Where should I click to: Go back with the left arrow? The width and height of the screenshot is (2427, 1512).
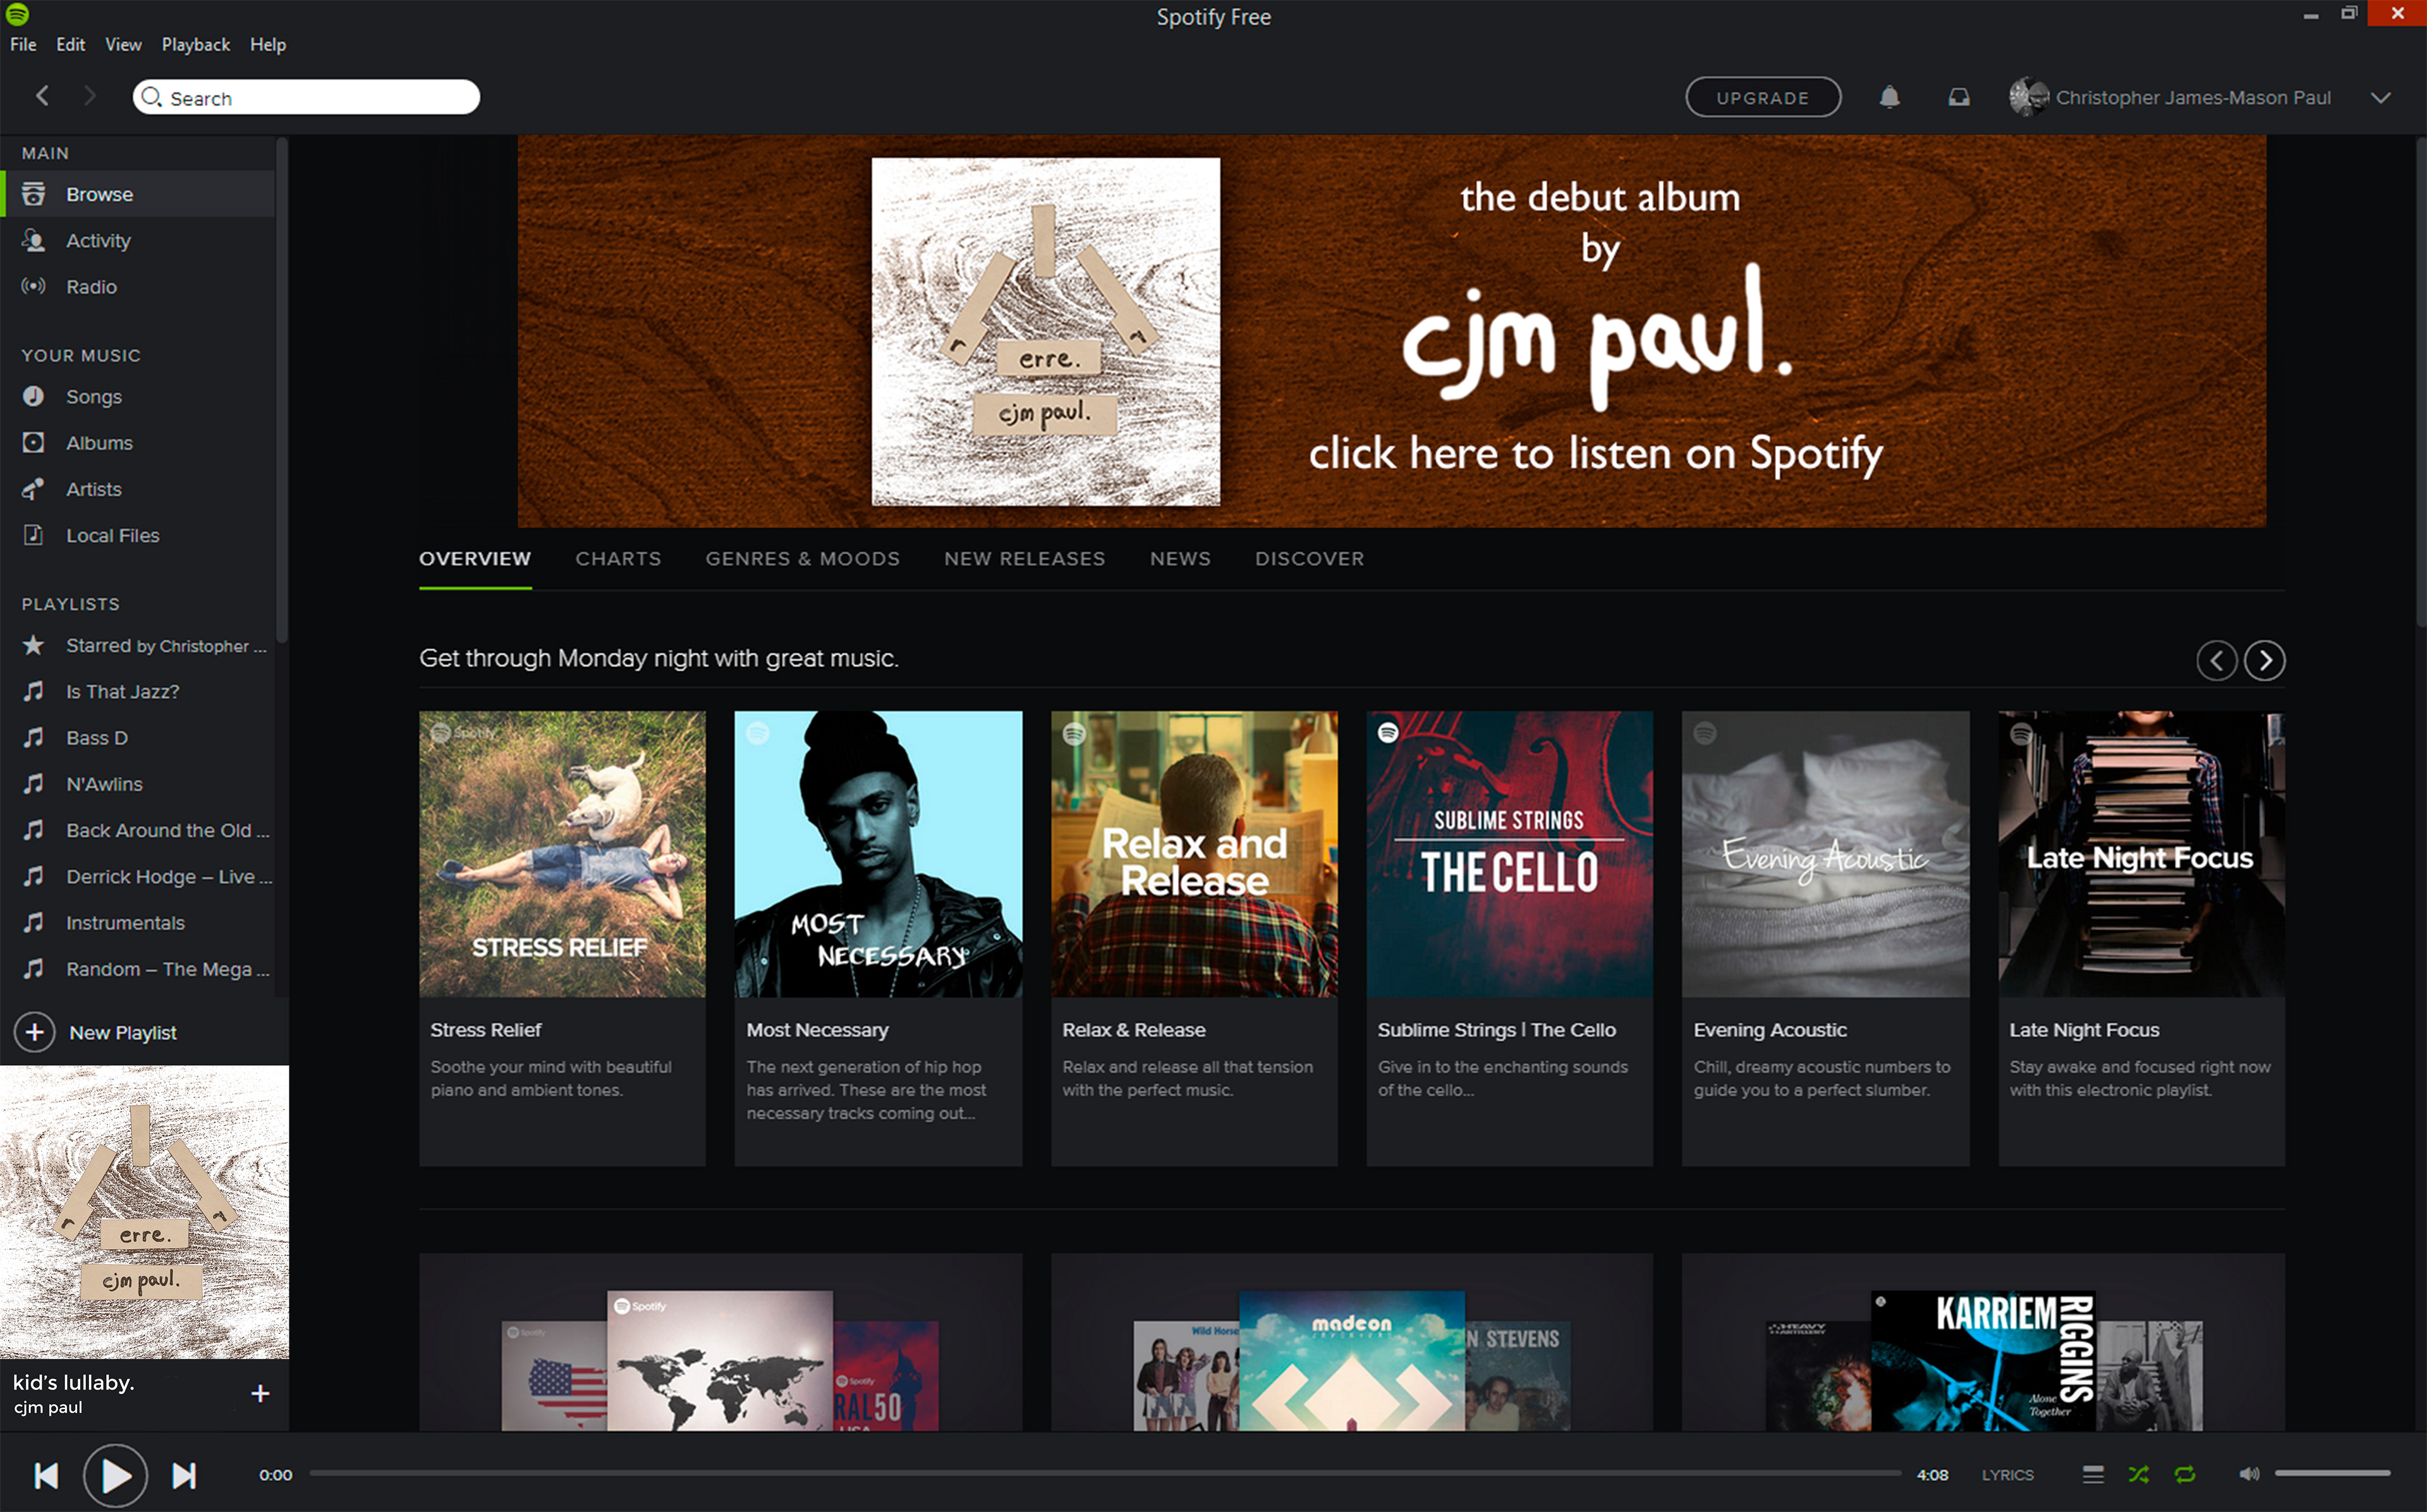42,96
